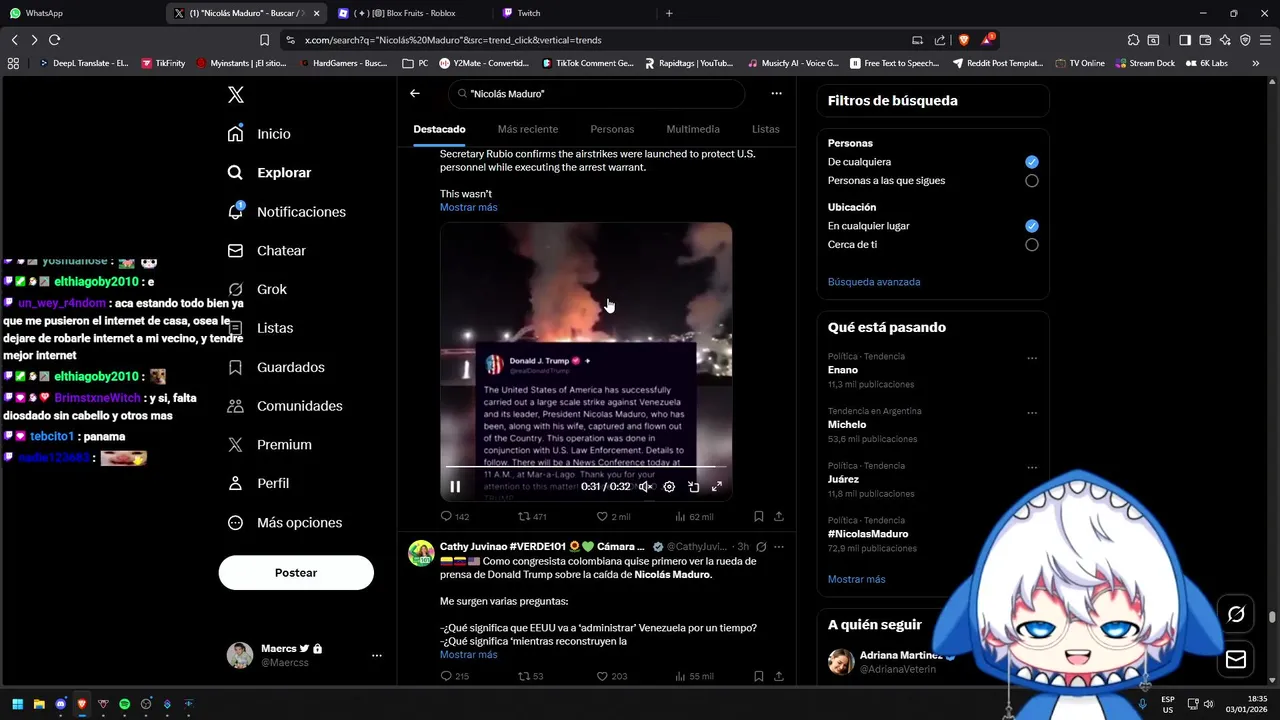
Task: Switch to Destacado tab
Action: point(439,129)
